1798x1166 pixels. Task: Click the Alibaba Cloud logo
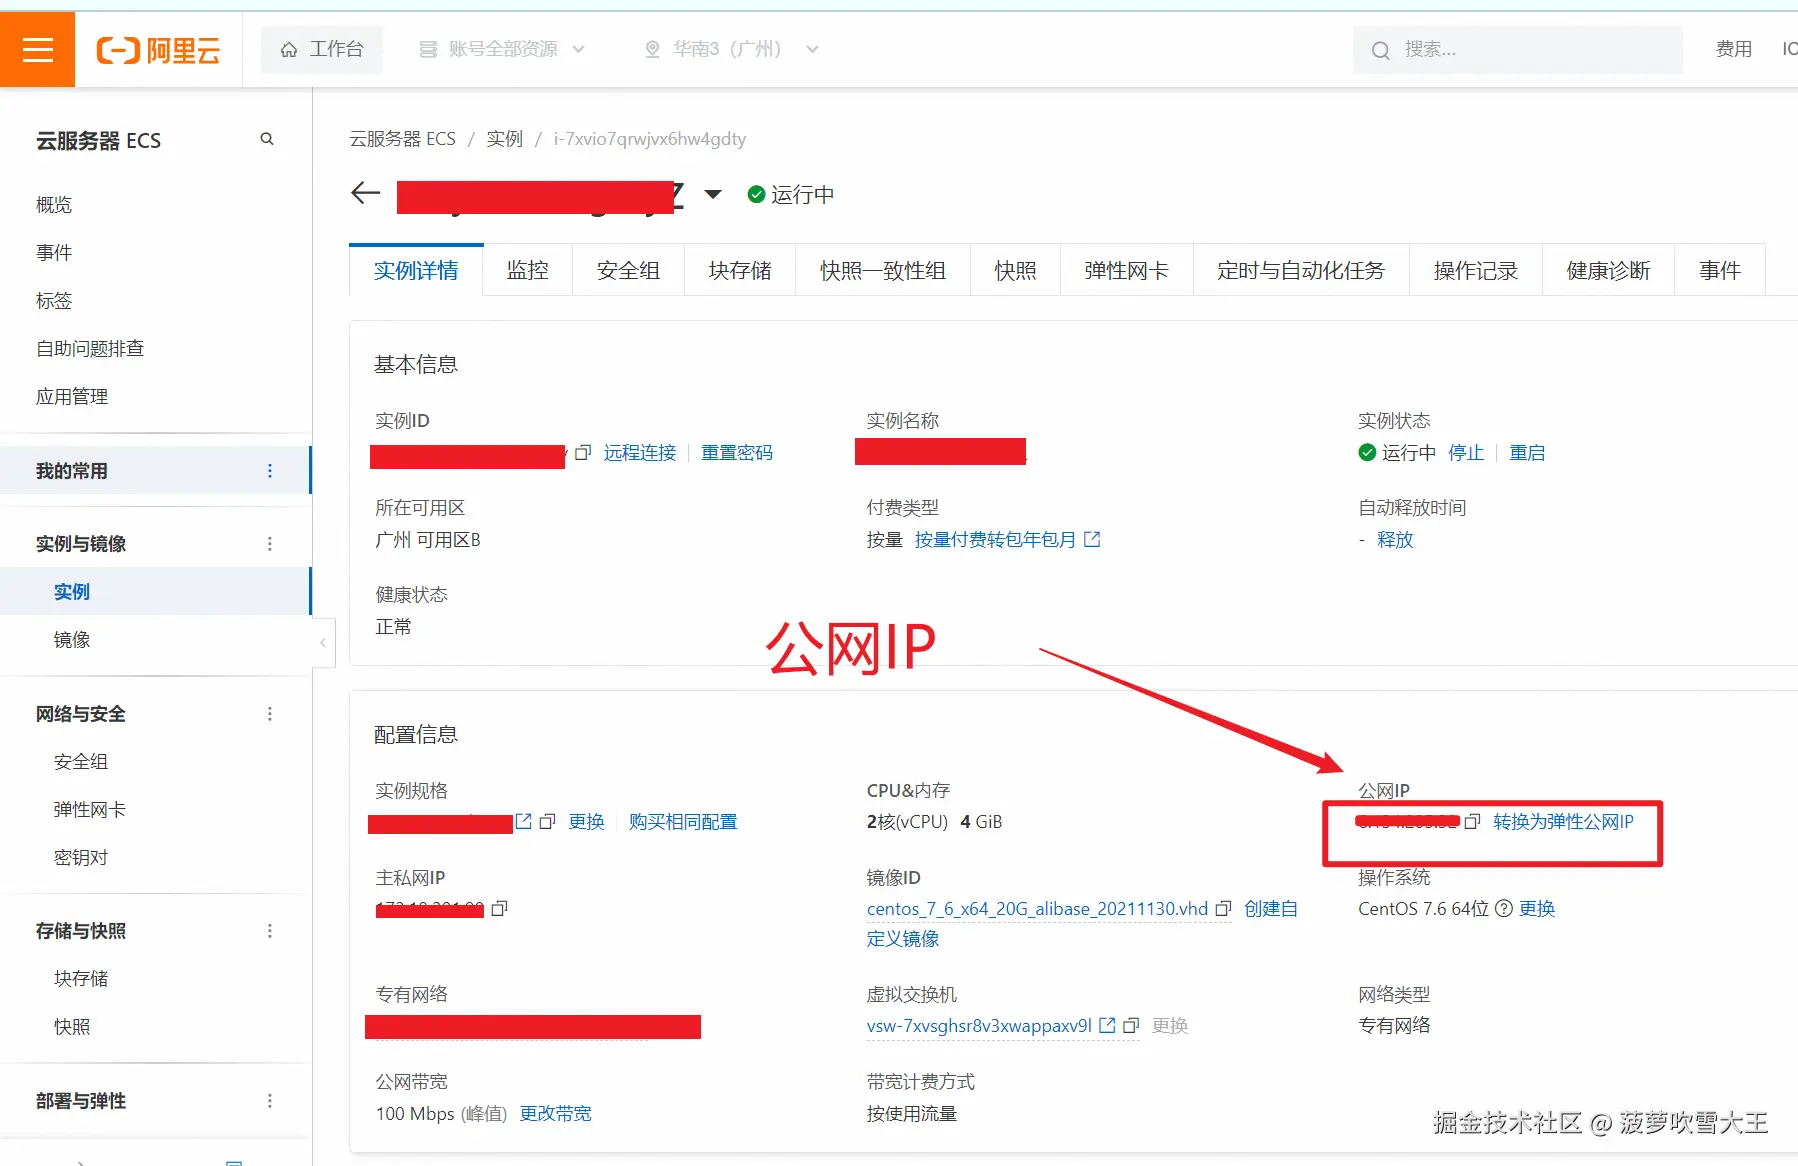tap(158, 49)
